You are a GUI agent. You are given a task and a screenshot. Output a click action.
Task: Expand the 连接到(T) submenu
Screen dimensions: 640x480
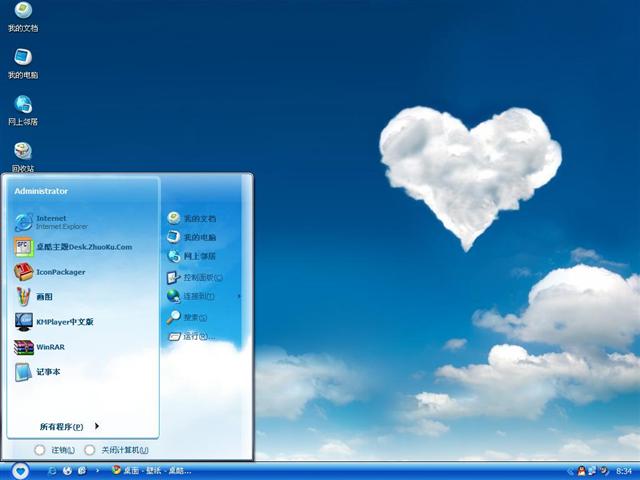click(x=203, y=296)
